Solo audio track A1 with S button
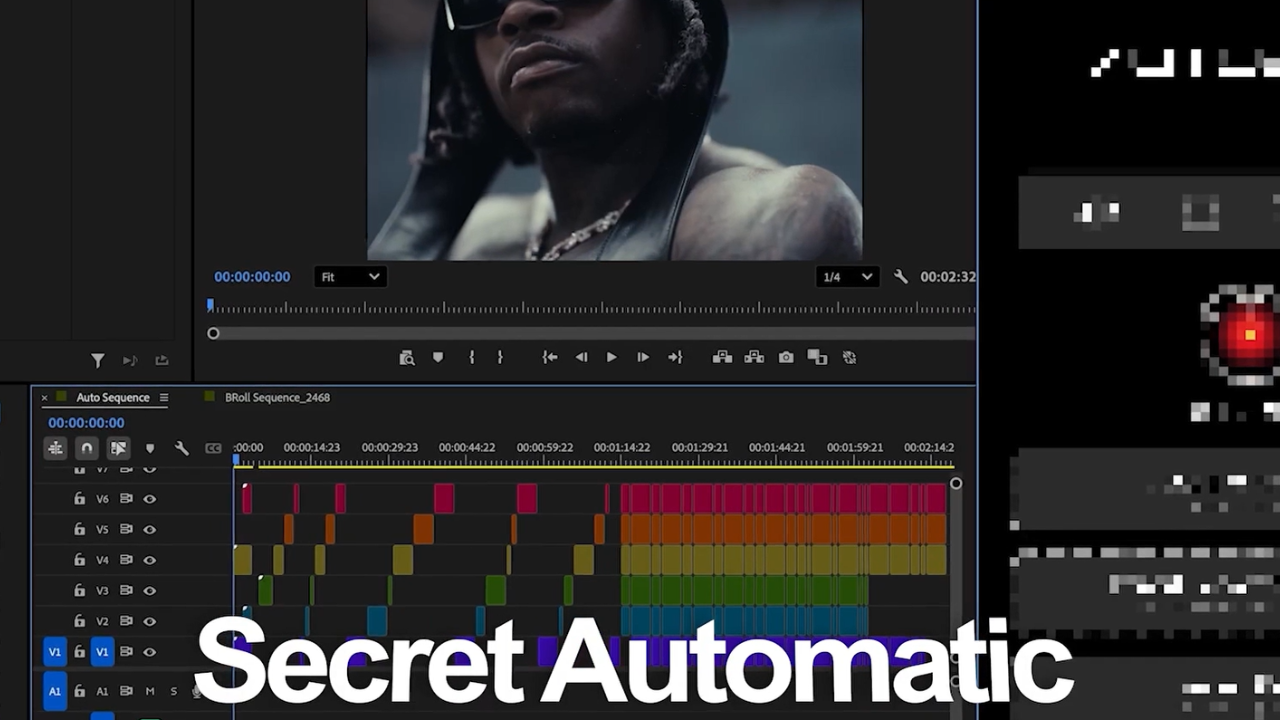Screen dimensions: 1280x720 (173, 691)
